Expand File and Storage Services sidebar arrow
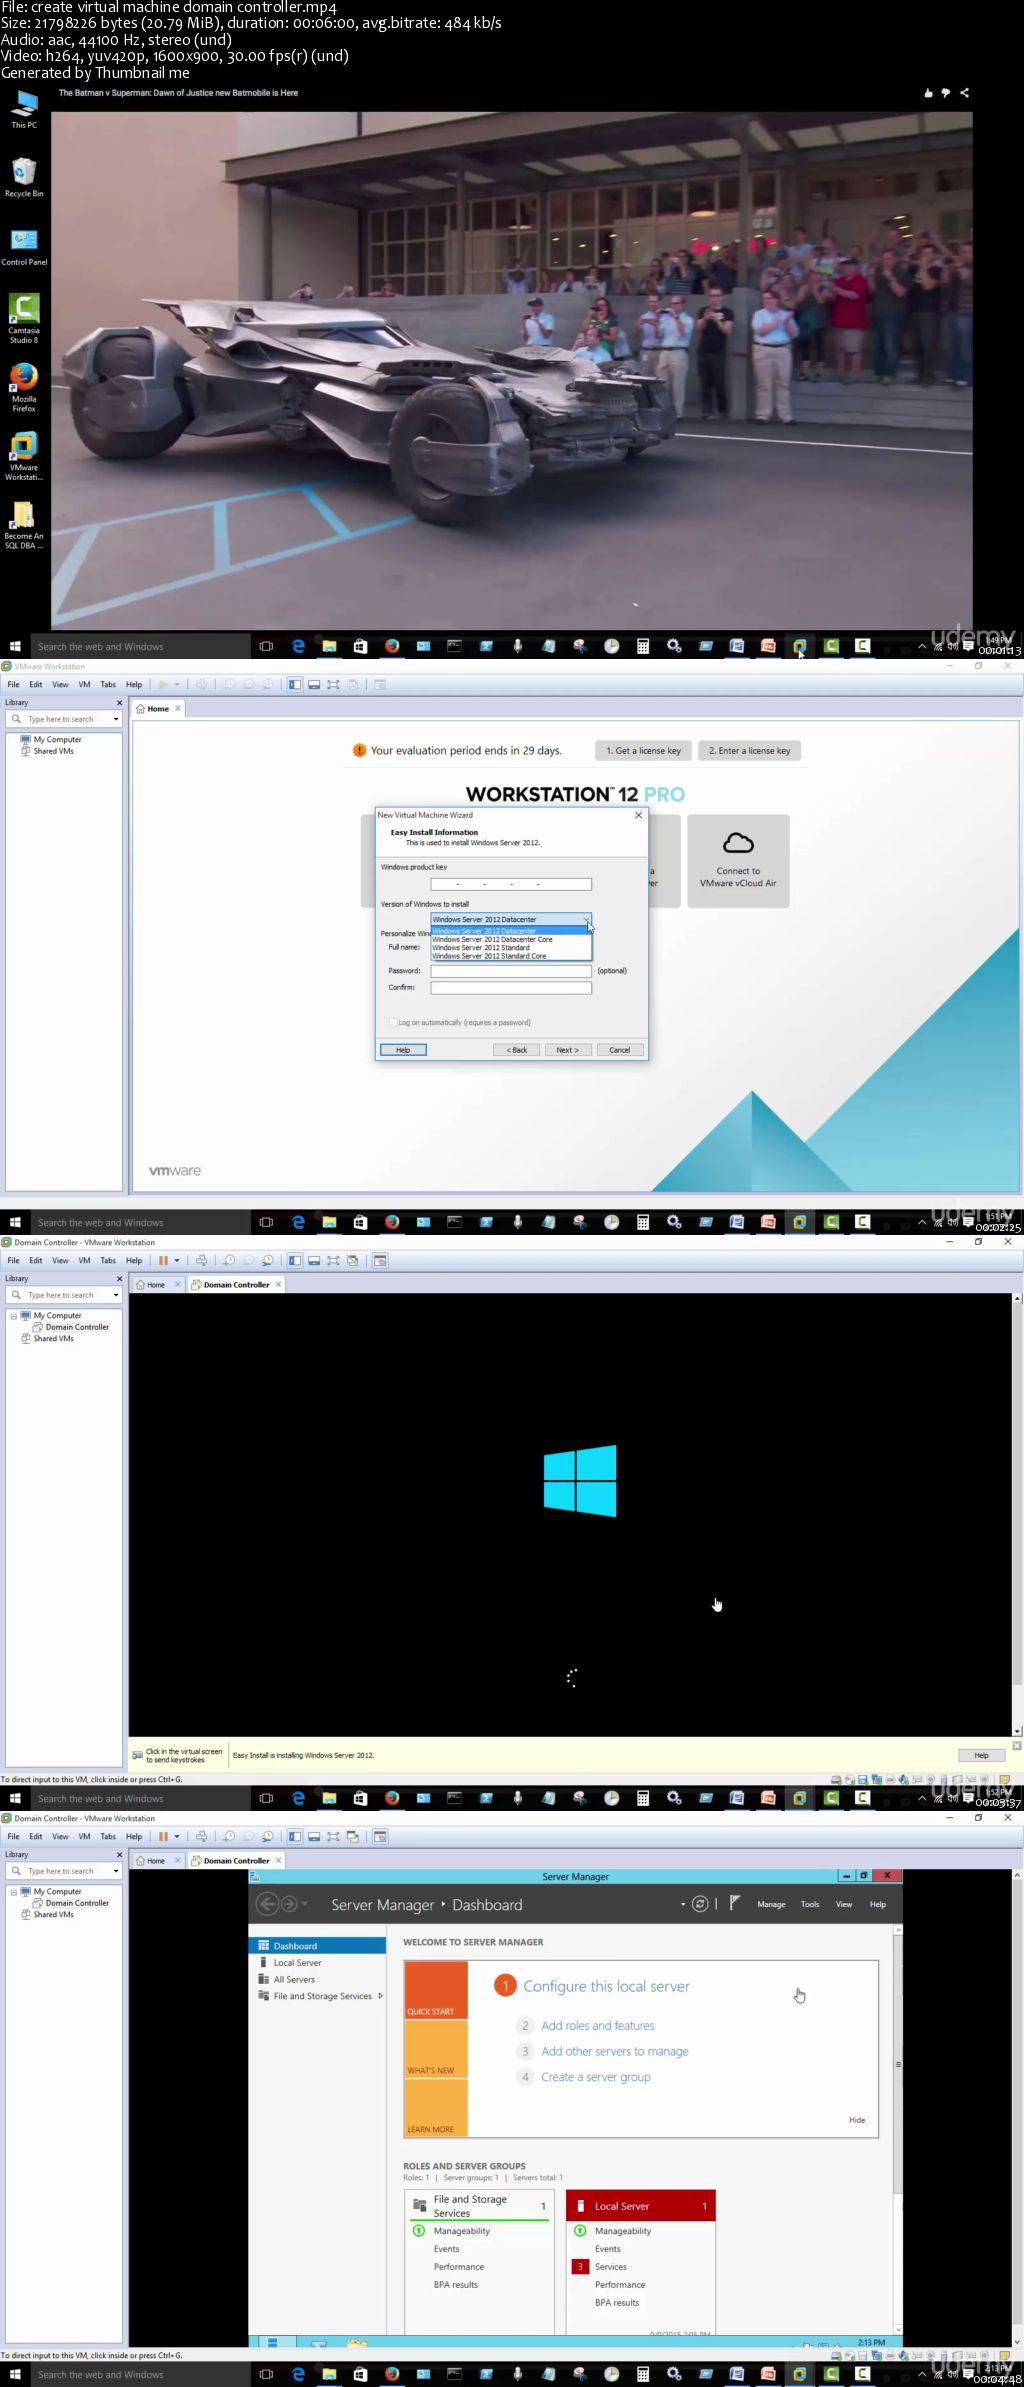Image resolution: width=1024 pixels, height=2387 pixels. [x=380, y=1996]
